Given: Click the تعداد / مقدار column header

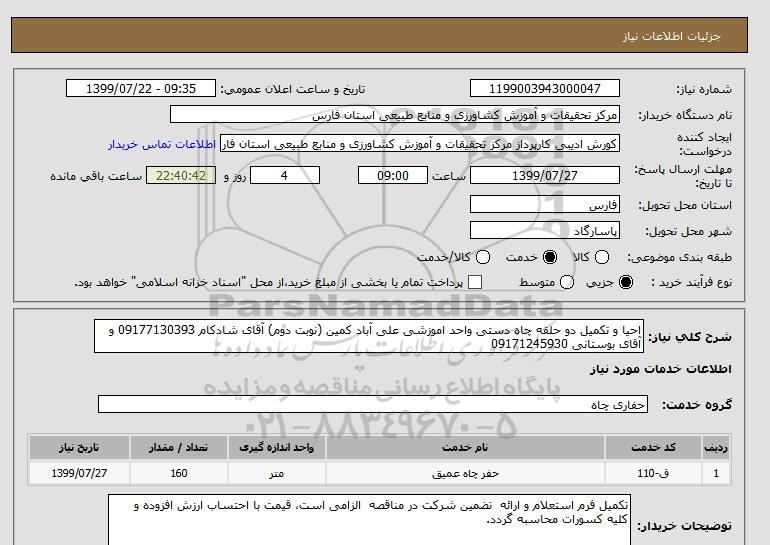Looking at the screenshot, I should [179, 447].
